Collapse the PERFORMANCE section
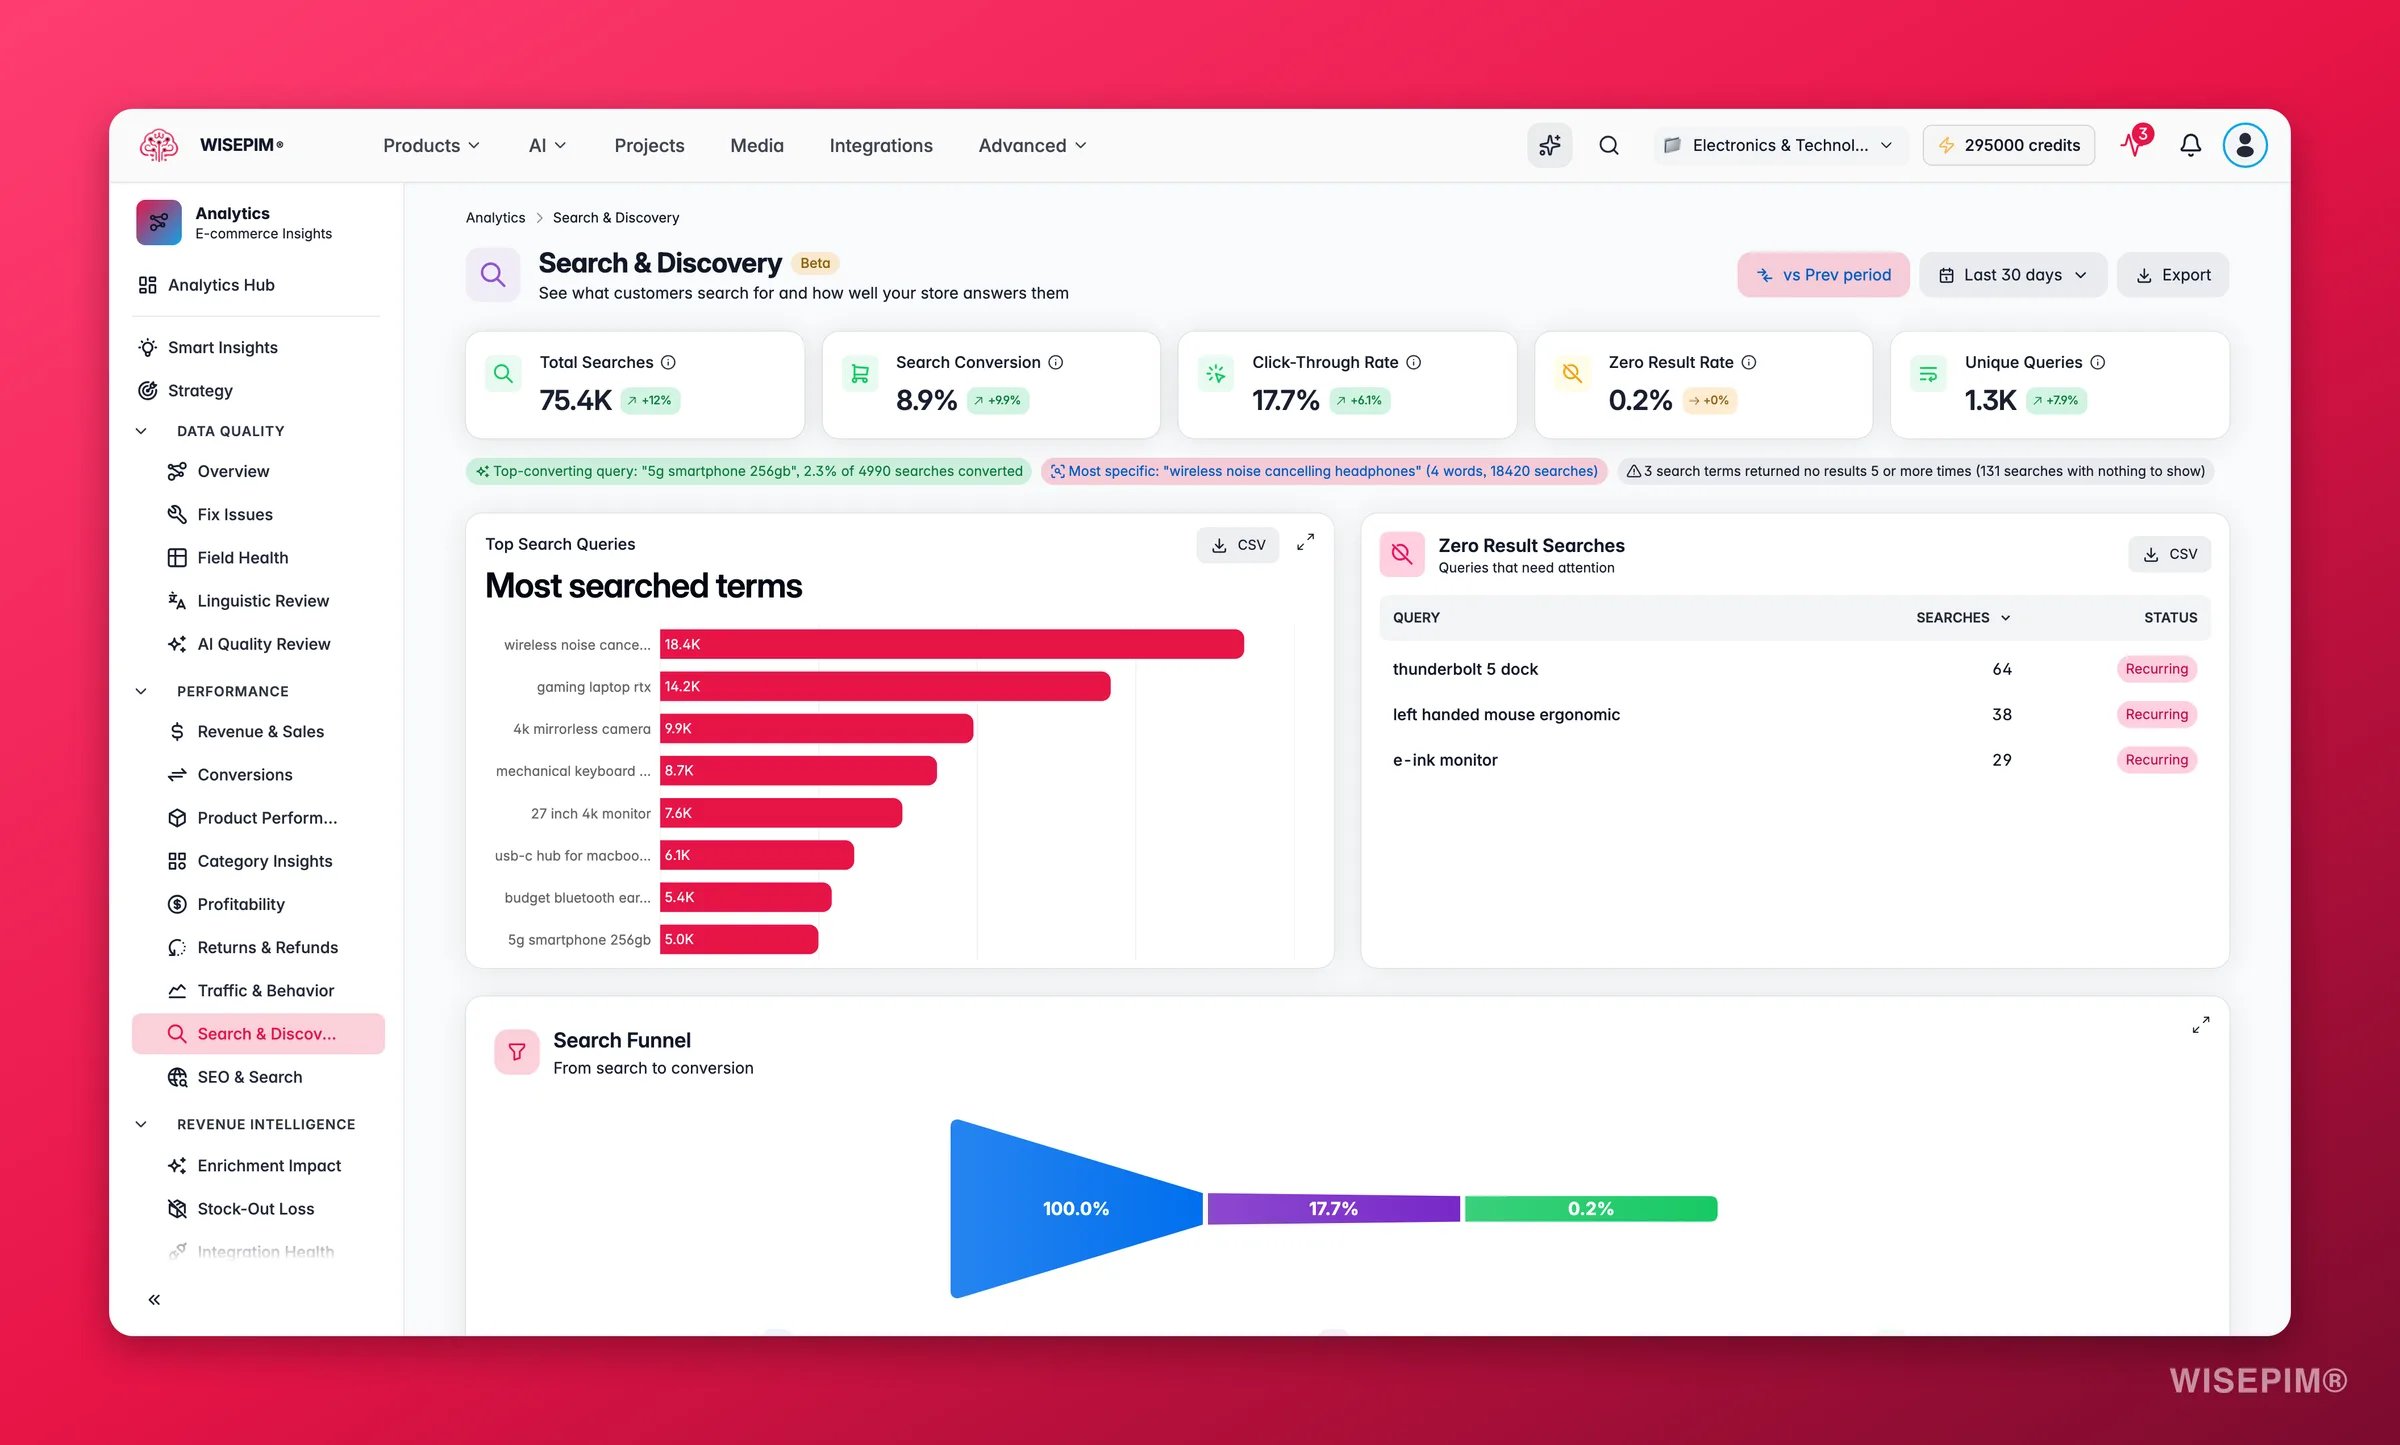 (141, 691)
